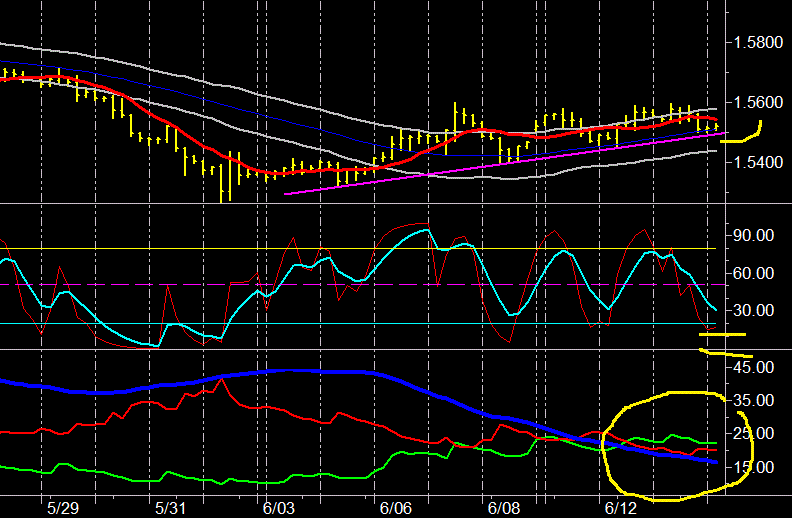The height and width of the screenshot is (518, 792).
Task: Select the 6/03 date label
Action: [279, 508]
